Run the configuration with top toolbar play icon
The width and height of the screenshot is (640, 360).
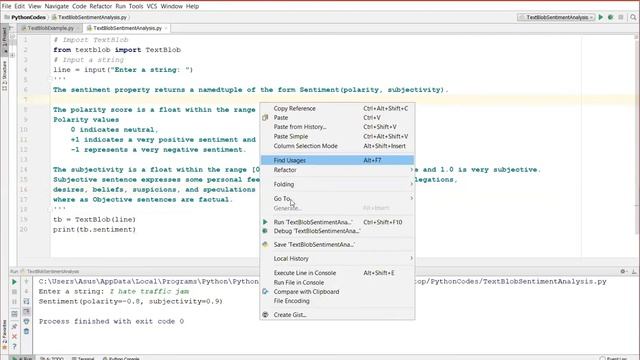601,17
